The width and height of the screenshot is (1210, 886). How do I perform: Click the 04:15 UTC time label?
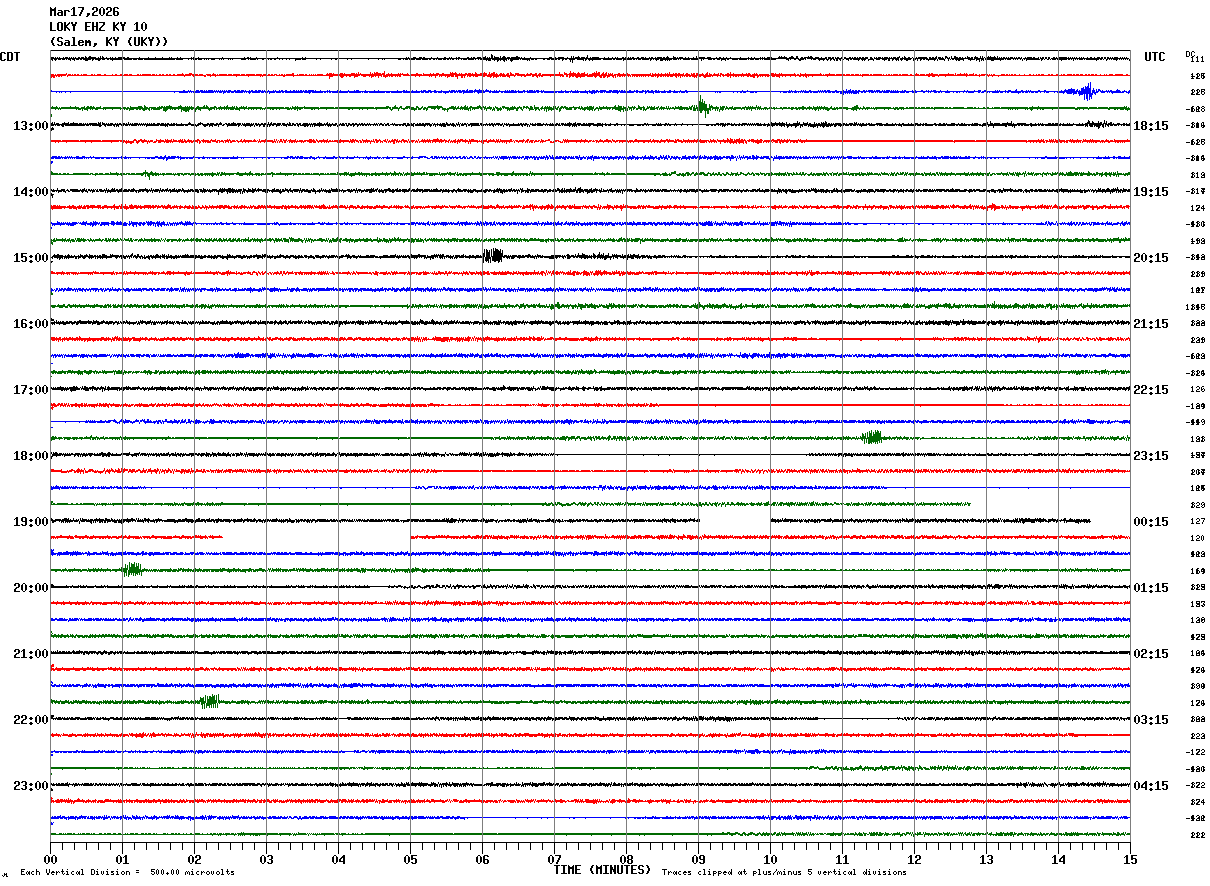1151,786
